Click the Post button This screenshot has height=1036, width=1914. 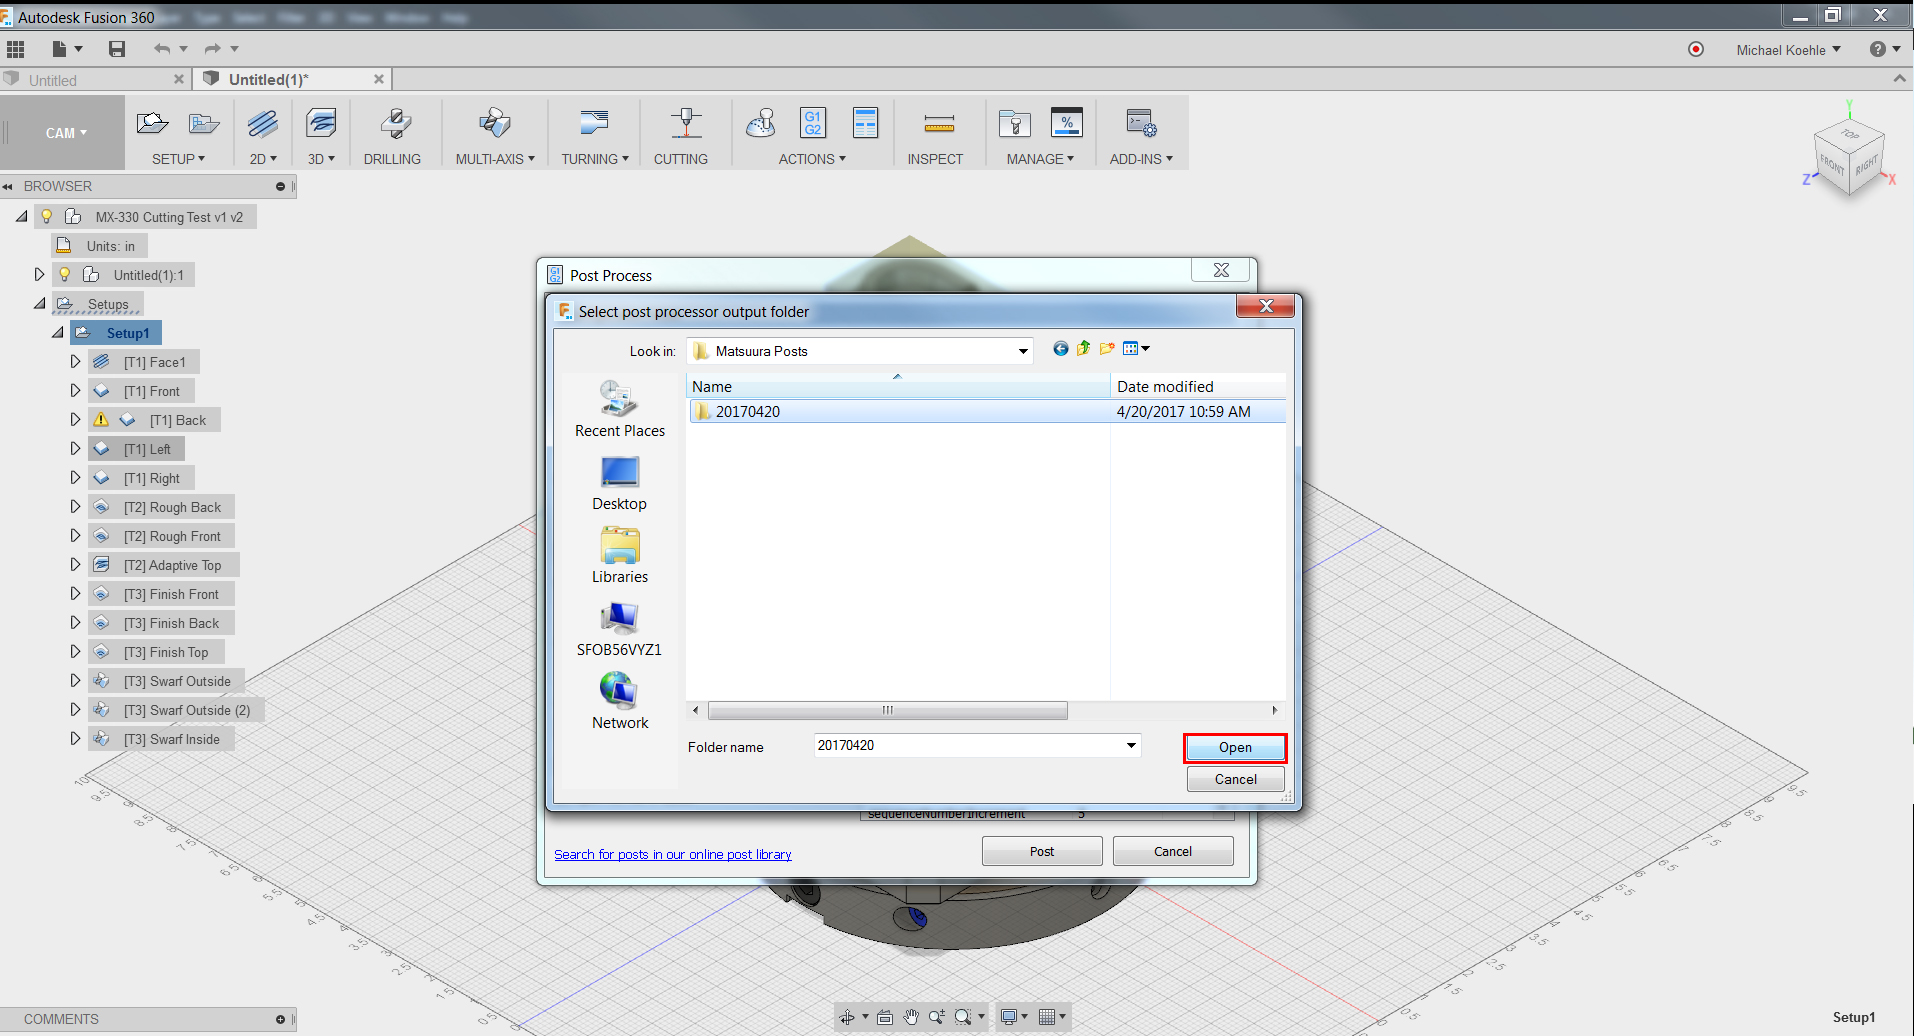coord(1042,851)
